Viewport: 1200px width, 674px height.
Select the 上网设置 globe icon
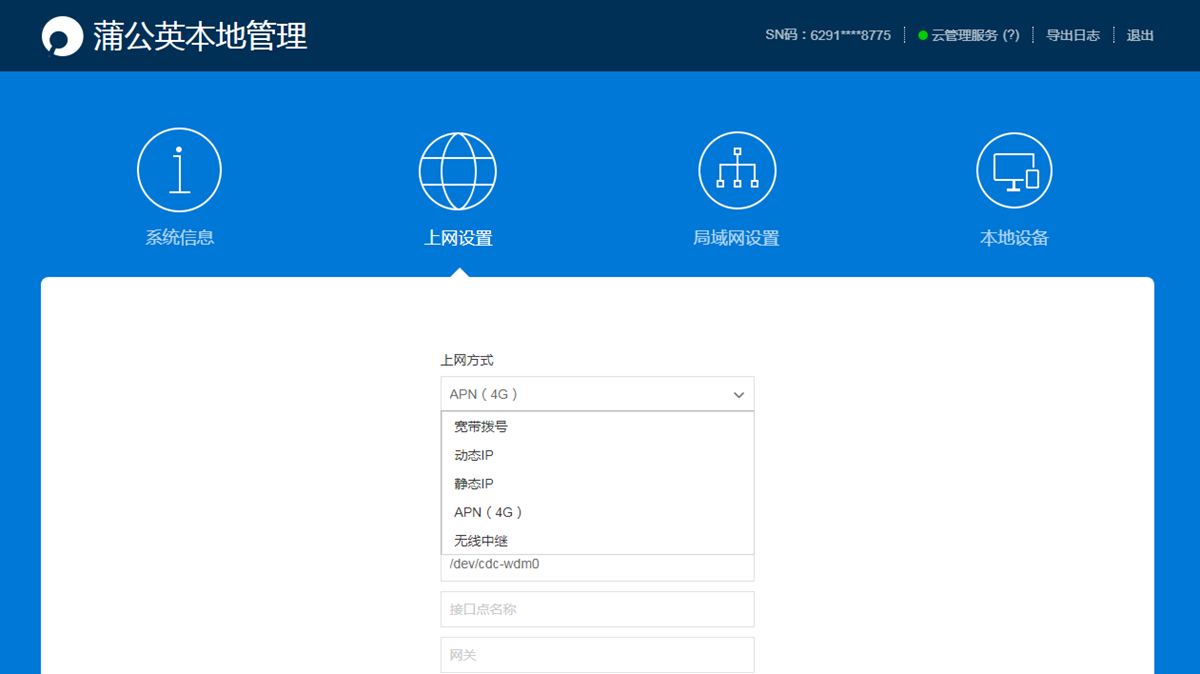pos(458,170)
